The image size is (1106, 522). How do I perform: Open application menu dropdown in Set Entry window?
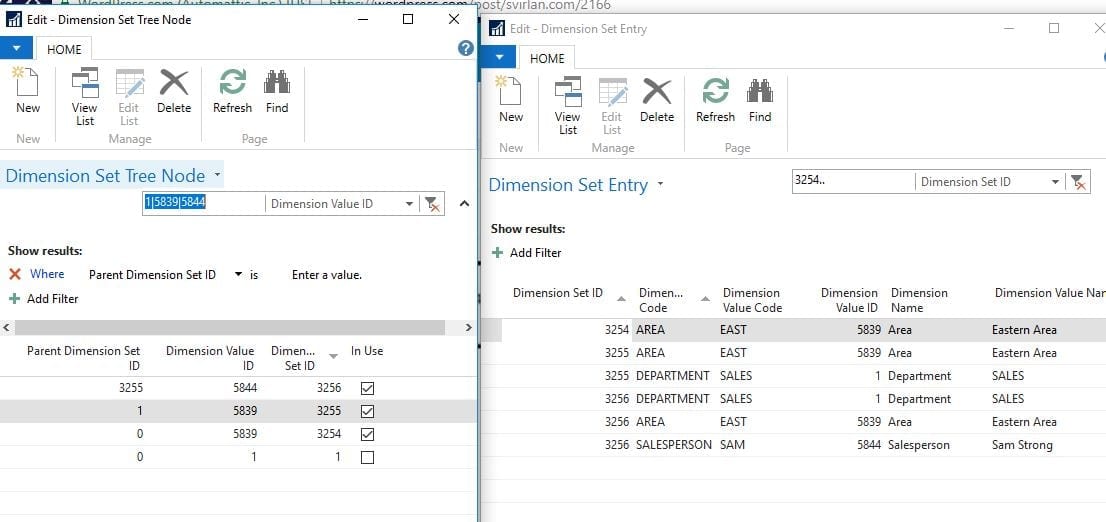click(x=499, y=58)
